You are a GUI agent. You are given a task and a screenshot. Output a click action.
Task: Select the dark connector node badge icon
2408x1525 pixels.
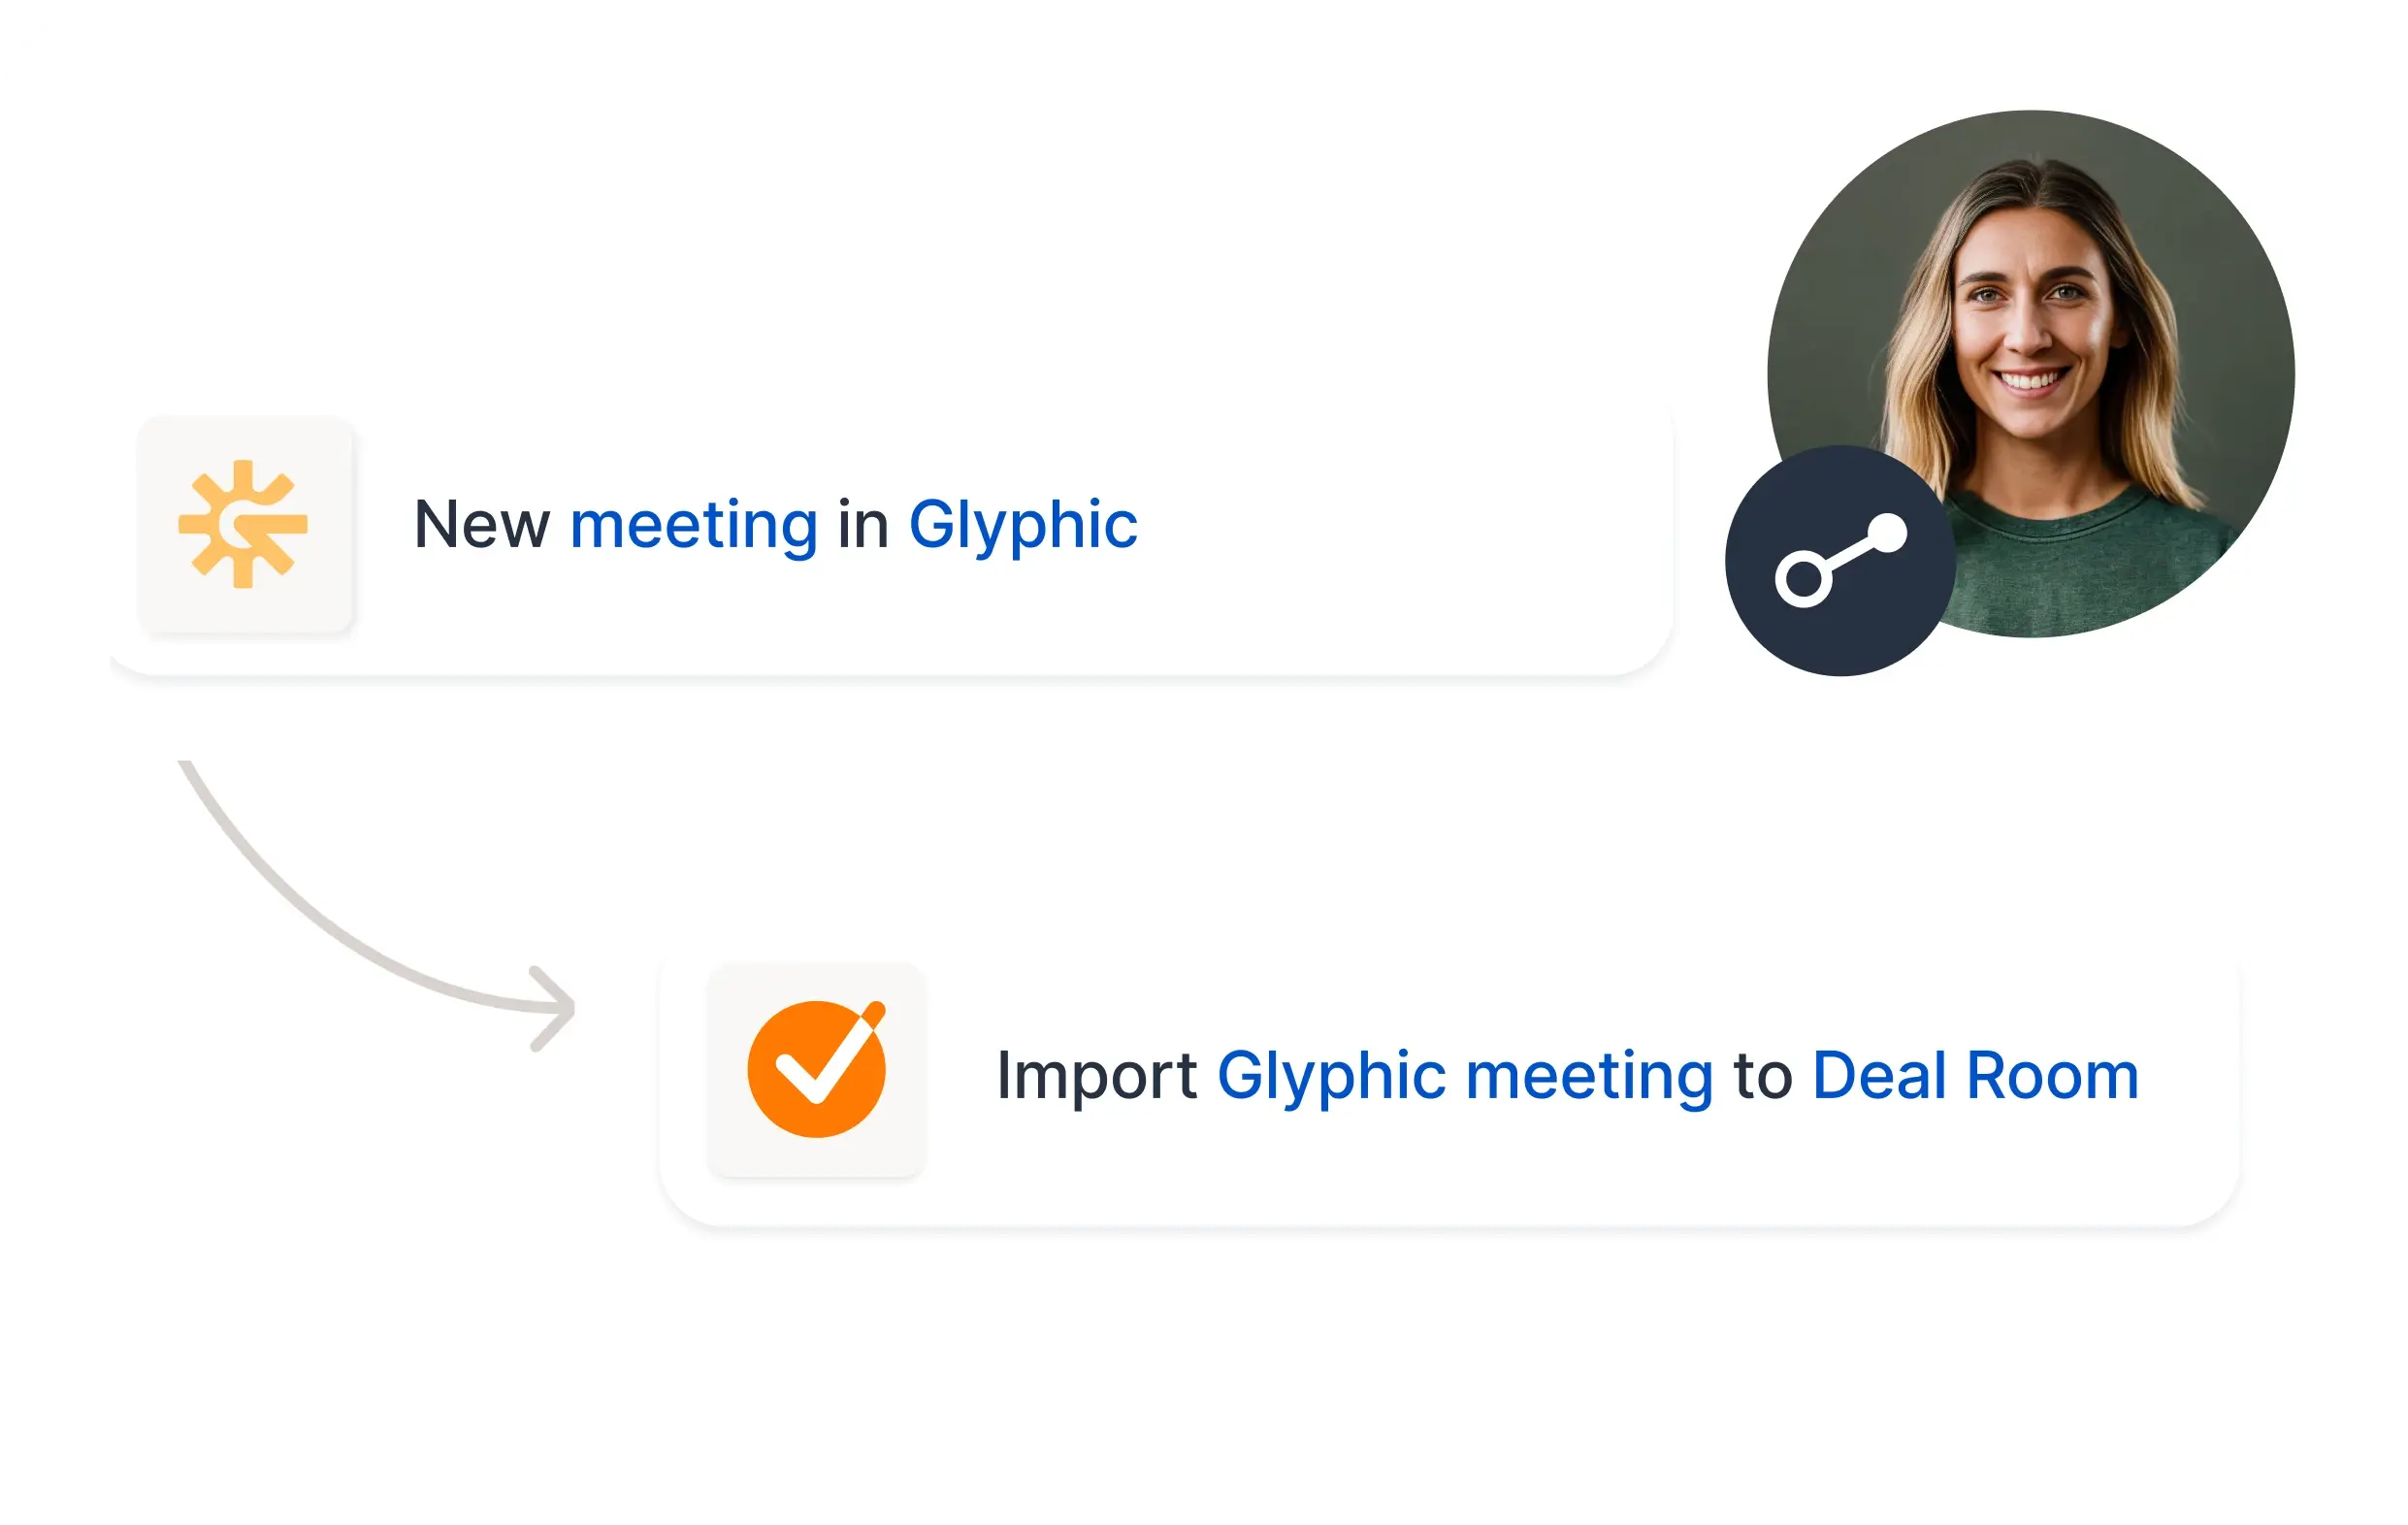pyautogui.click(x=1840, y=560)
